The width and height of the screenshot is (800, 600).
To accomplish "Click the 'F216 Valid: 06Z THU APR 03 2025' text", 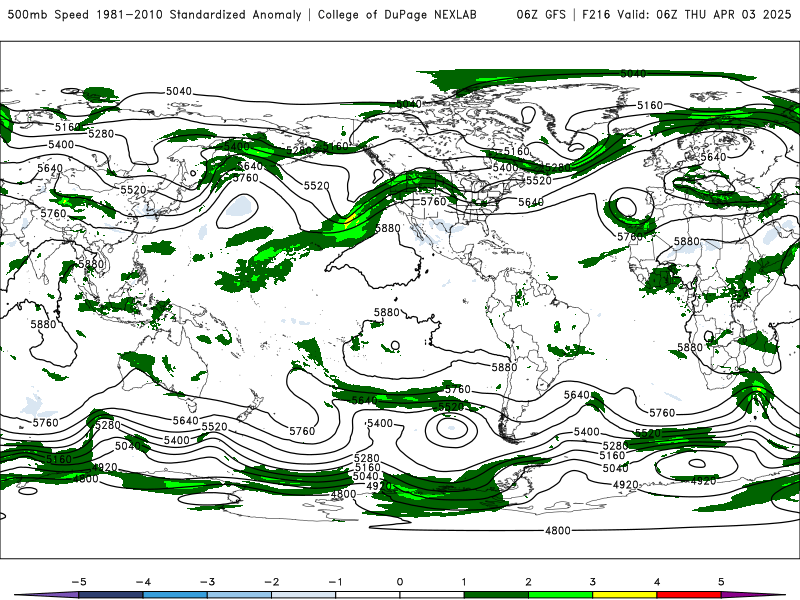I will pyautogui.click(x=687, y=14).
